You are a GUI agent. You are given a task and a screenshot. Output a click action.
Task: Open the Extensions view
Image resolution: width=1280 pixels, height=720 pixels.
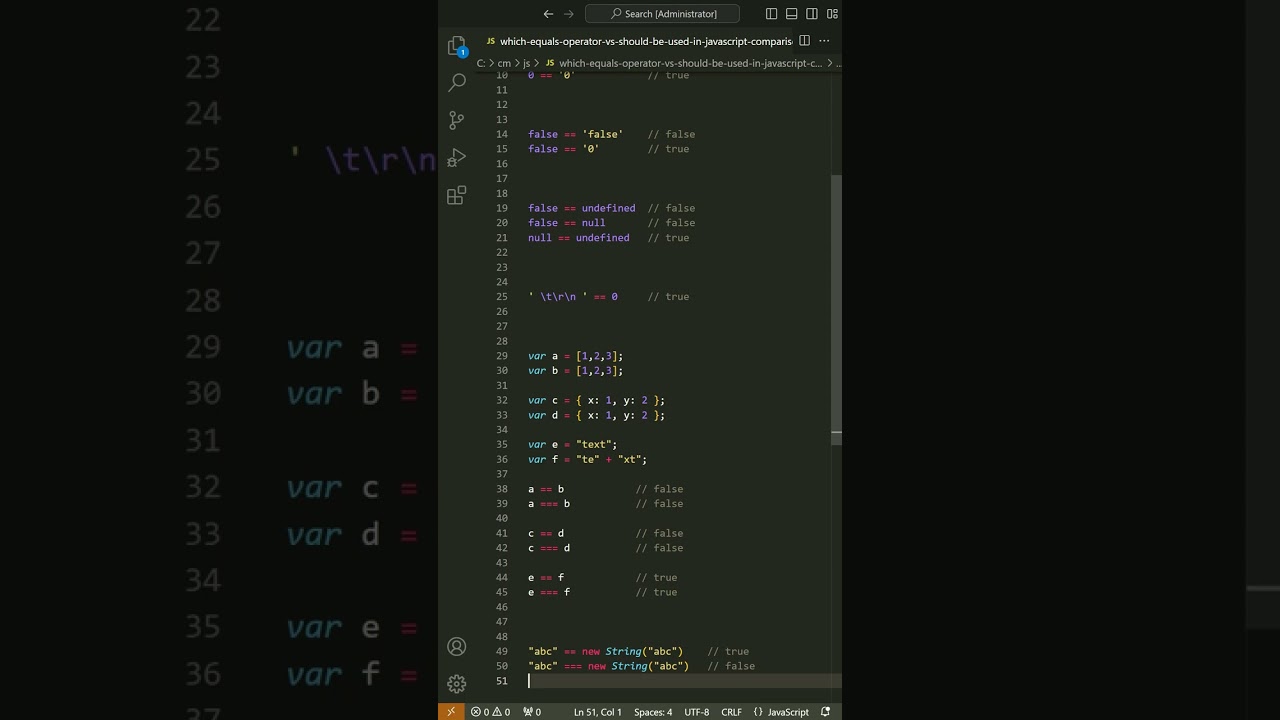tap(457, 195)
